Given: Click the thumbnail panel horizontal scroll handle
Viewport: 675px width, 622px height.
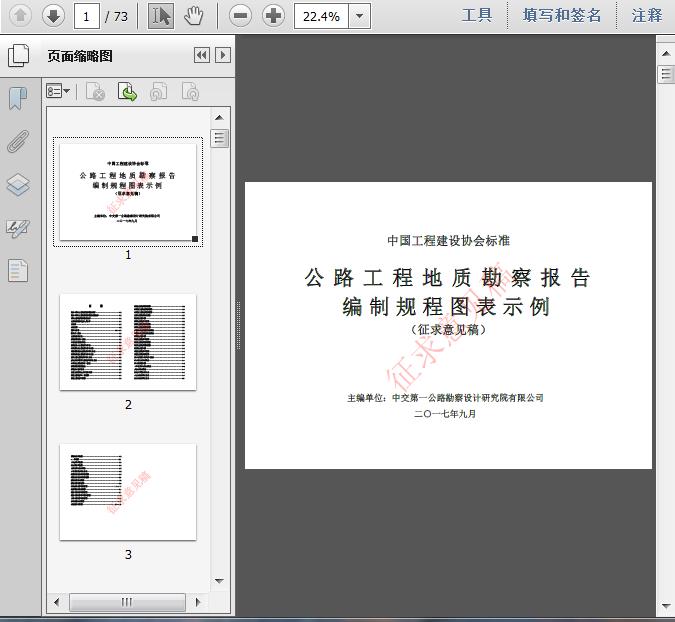Looking at the screenshot, I should [127, 602].
